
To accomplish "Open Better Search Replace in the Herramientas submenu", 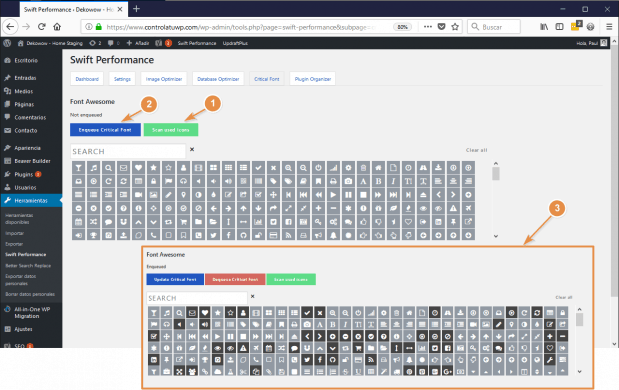I will click(x=28, y=266).
